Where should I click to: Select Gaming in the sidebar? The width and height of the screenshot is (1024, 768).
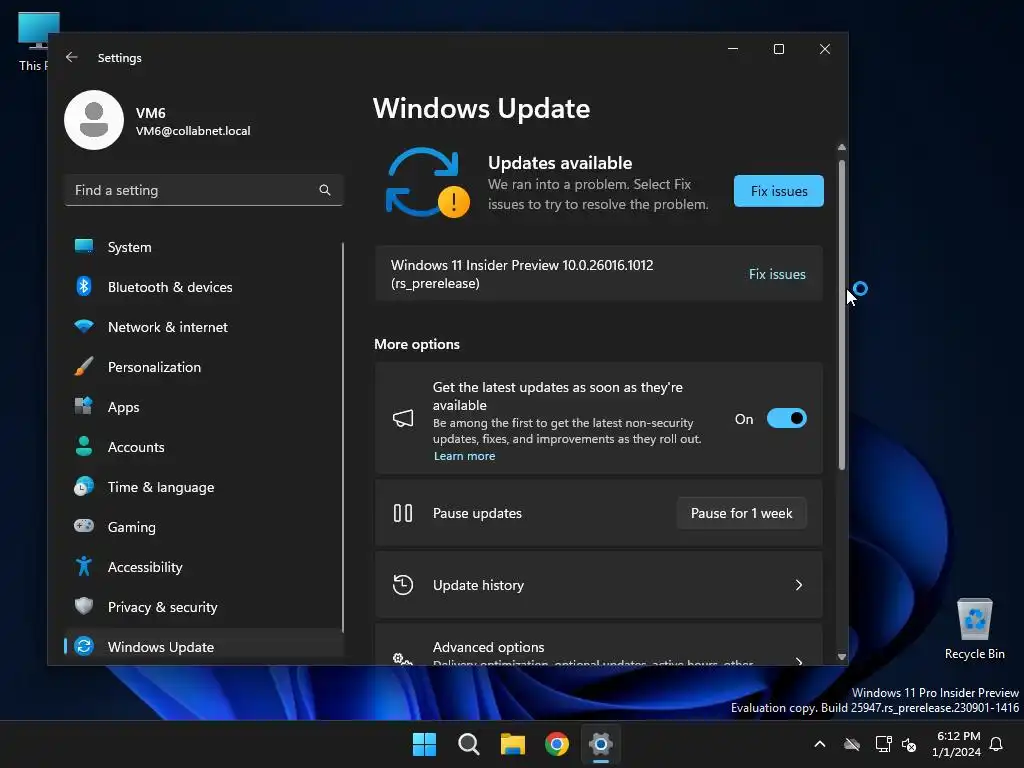[204, 527]
